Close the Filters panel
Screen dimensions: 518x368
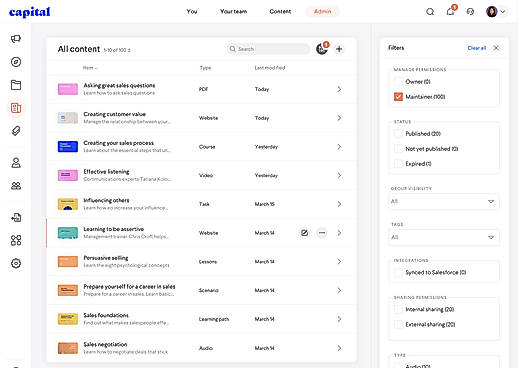click(x=496, y=48)
